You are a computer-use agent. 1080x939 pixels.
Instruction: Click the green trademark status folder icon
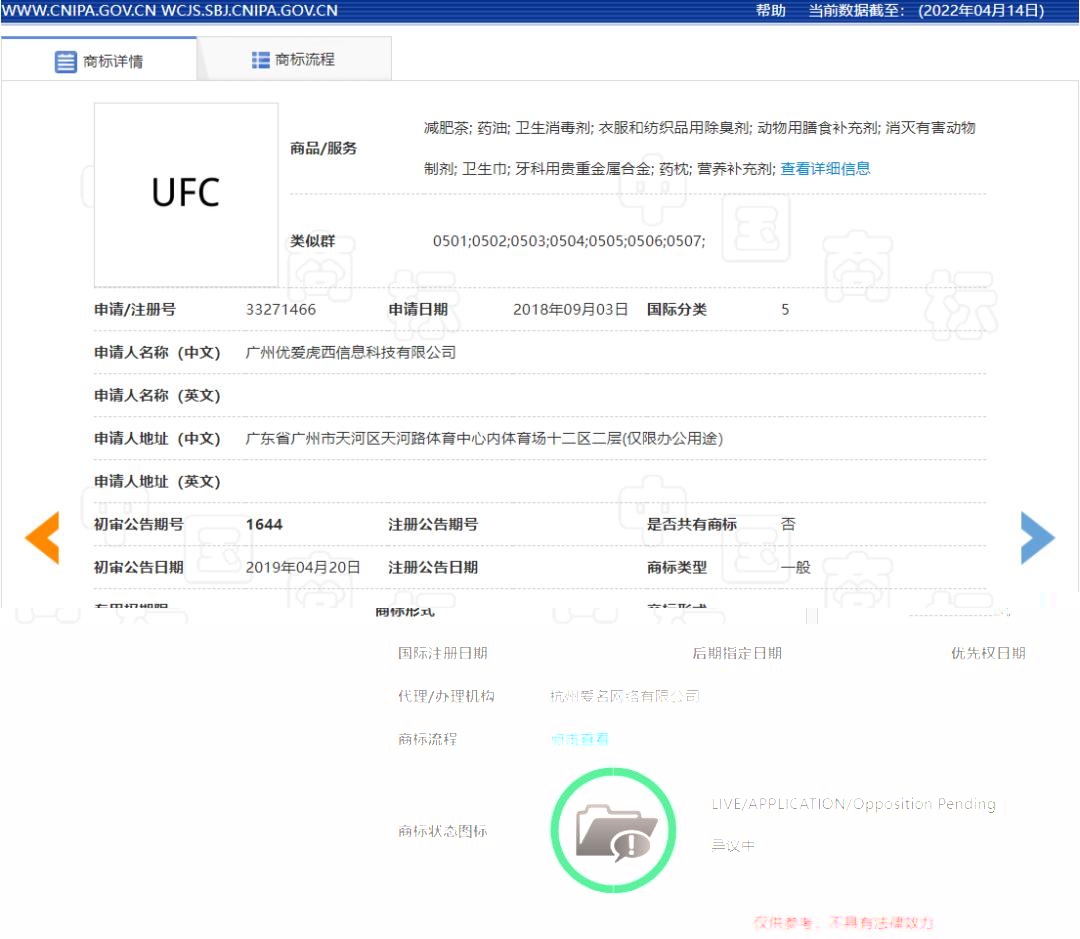(x=613, y=830)
